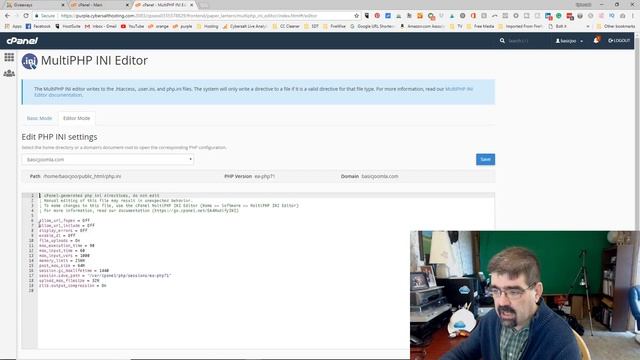Open the Inbox - Gmail bookmark
Screen dimensions: 640x360
101,26
